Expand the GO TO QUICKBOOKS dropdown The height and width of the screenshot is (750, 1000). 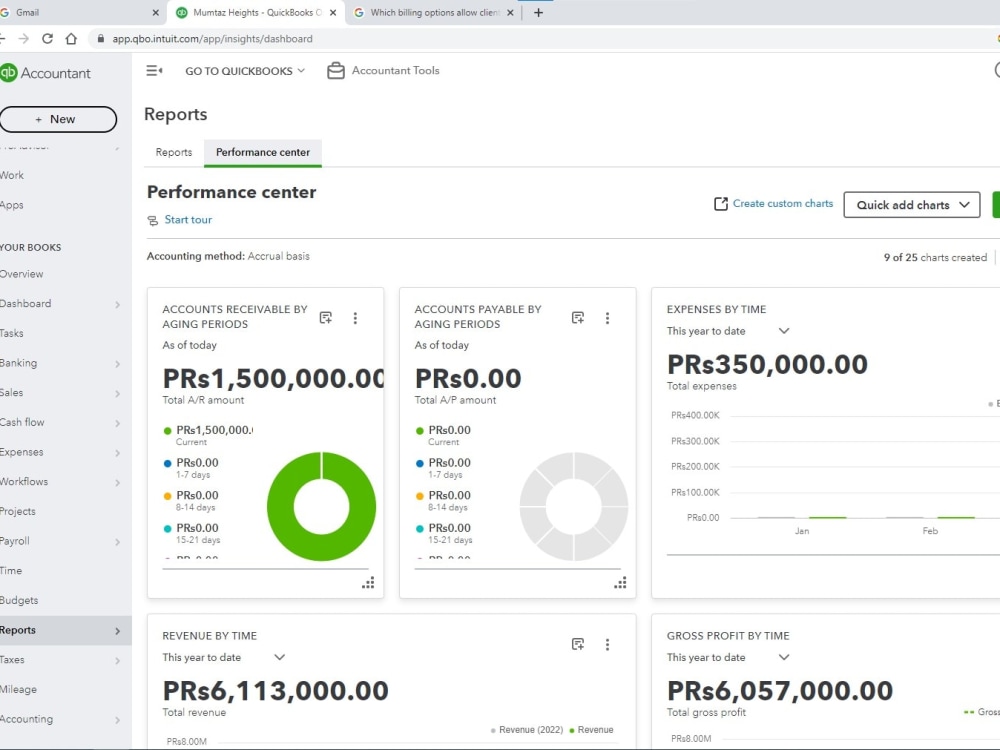243,70
